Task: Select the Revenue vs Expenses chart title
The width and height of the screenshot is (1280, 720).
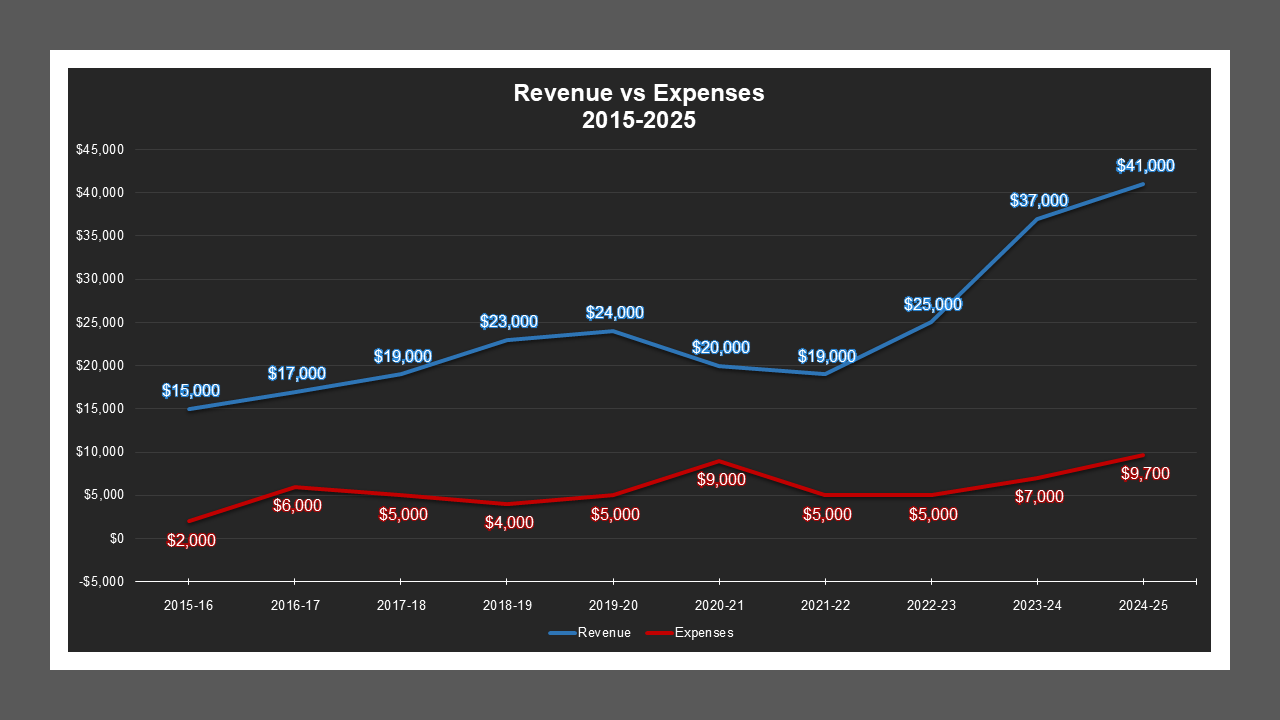Action: tap(638, 106)
